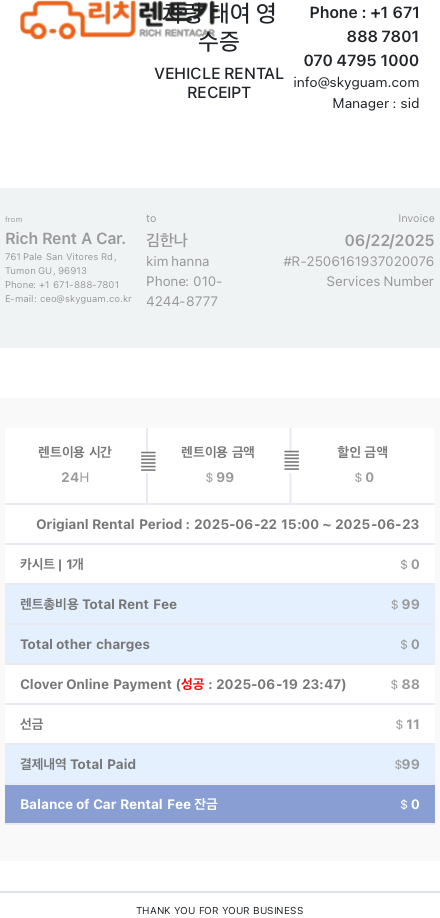This screenshot has height=918, width=440.
Task: Open the info@skyguam.com email link
Action: click(356, 83)
